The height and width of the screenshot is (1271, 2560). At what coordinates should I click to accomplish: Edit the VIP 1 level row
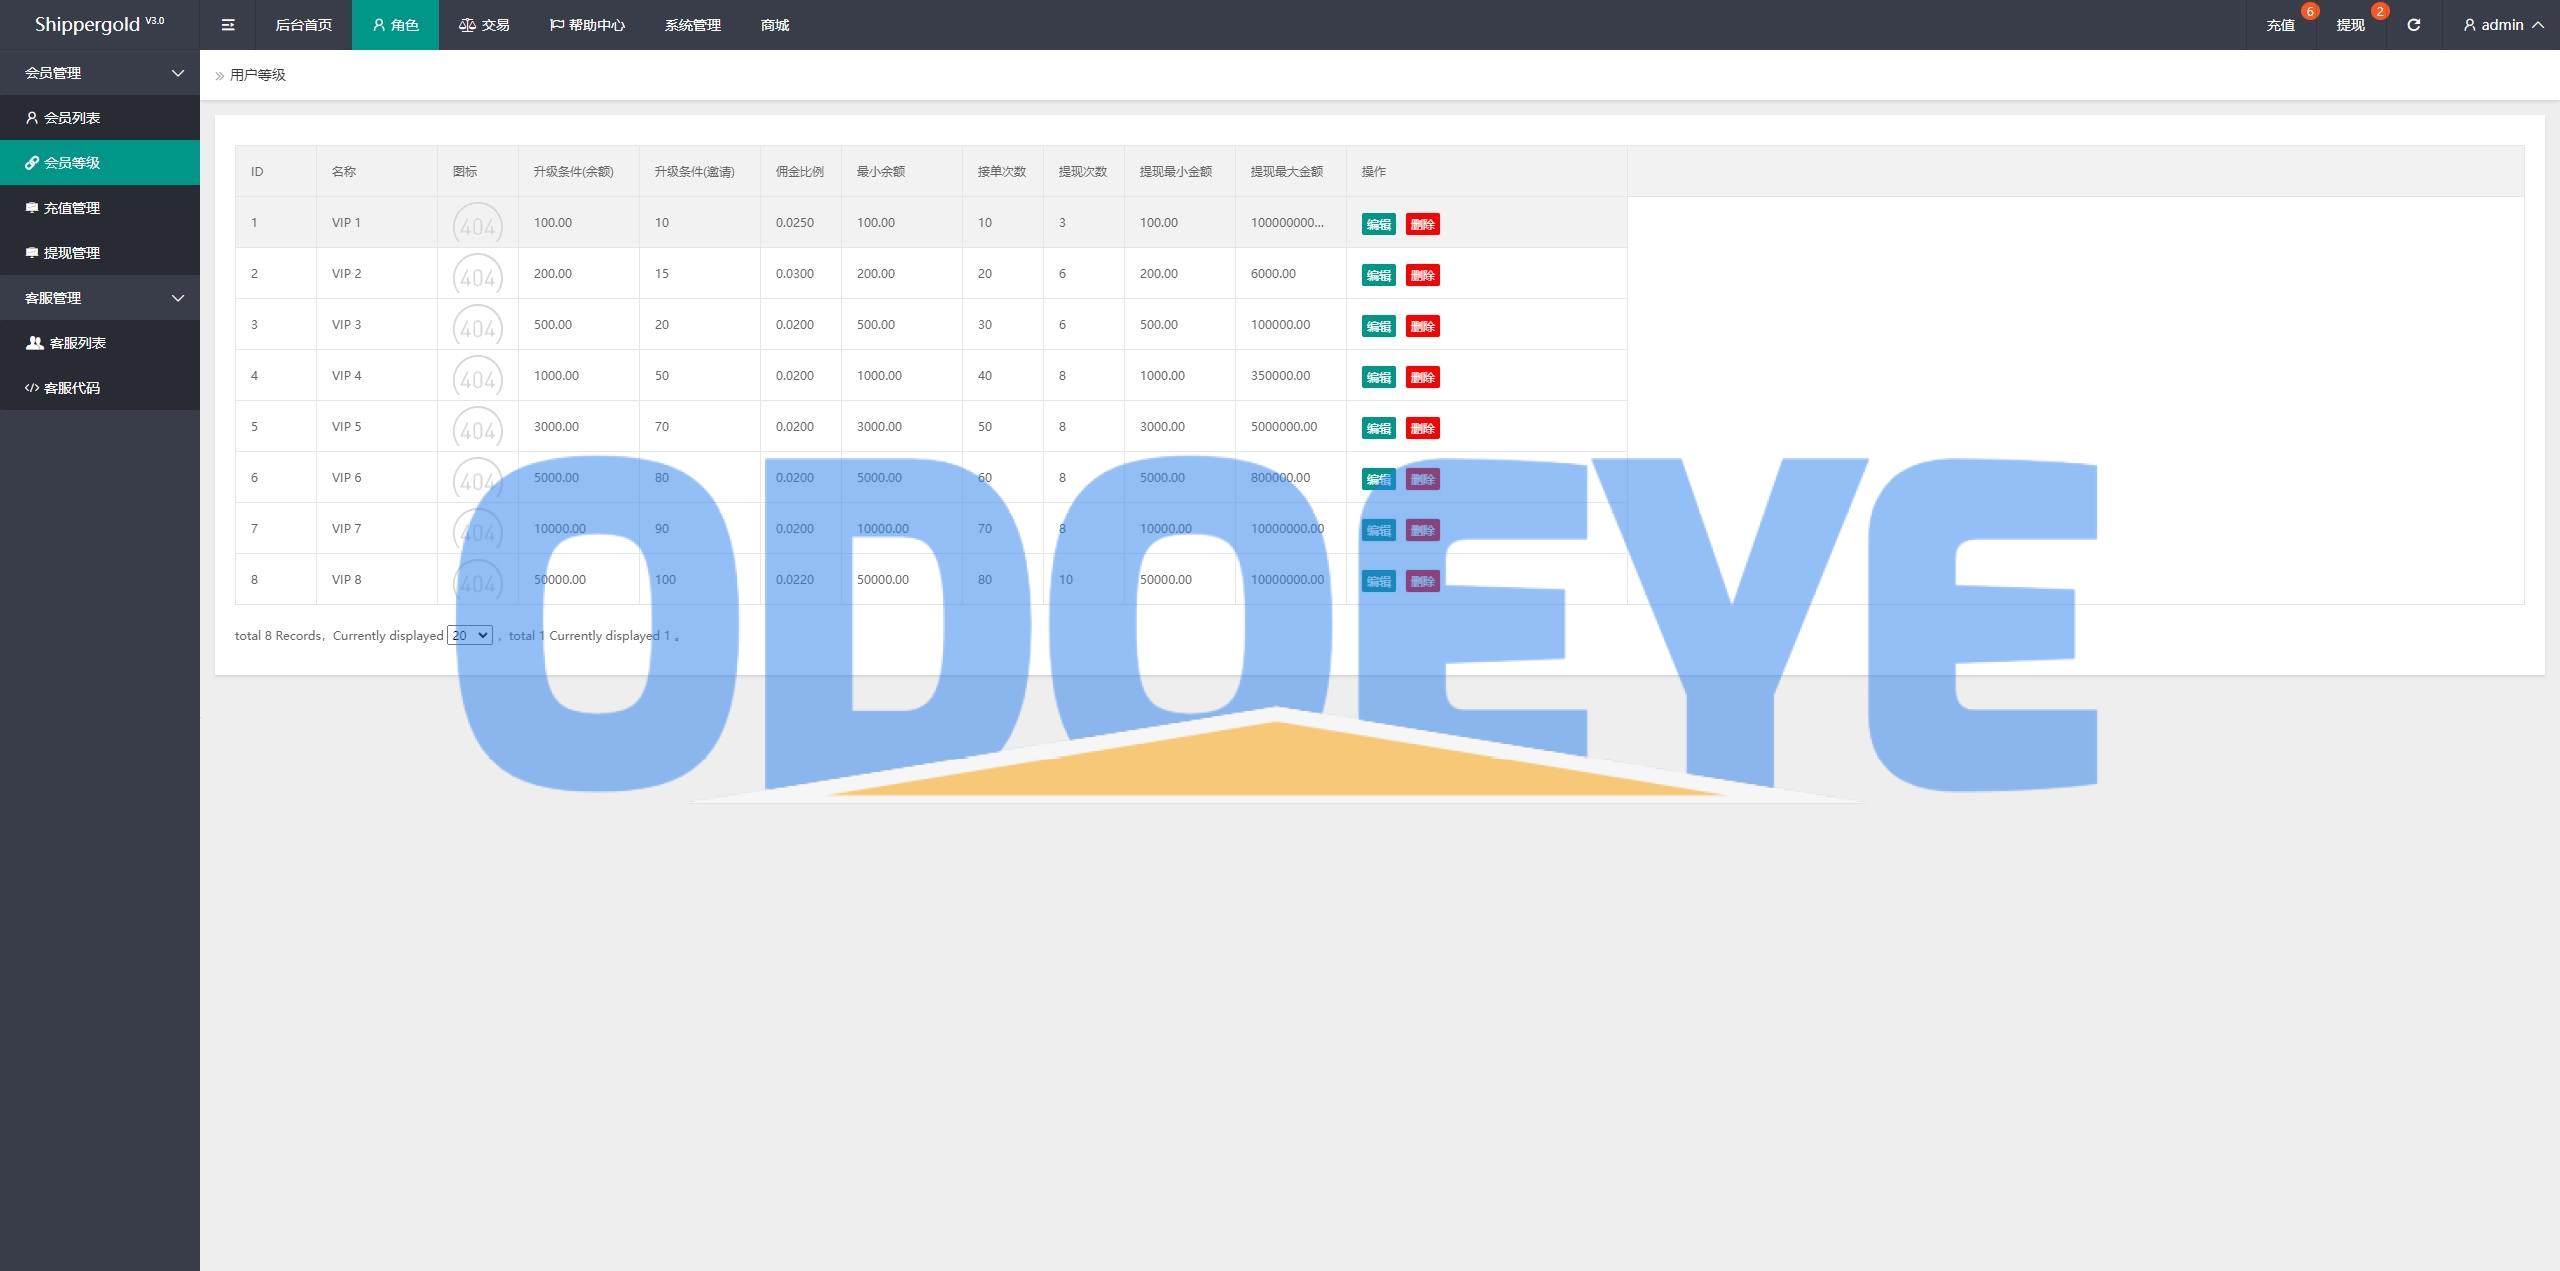point(1378,224)
